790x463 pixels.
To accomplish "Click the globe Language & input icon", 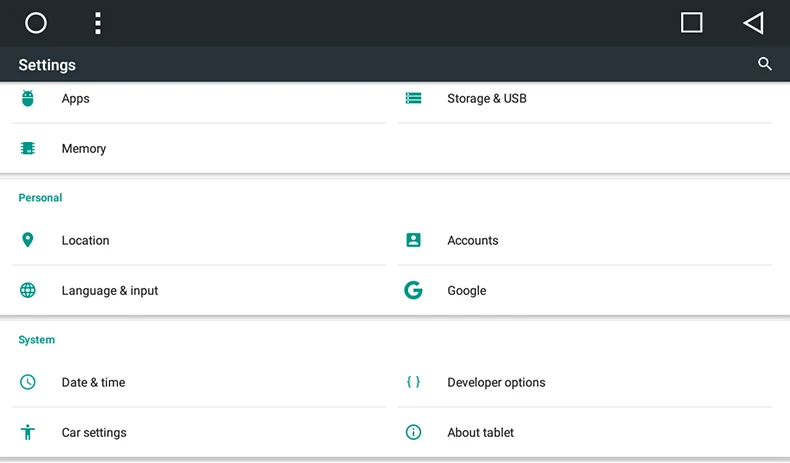I will click(28, 290).
